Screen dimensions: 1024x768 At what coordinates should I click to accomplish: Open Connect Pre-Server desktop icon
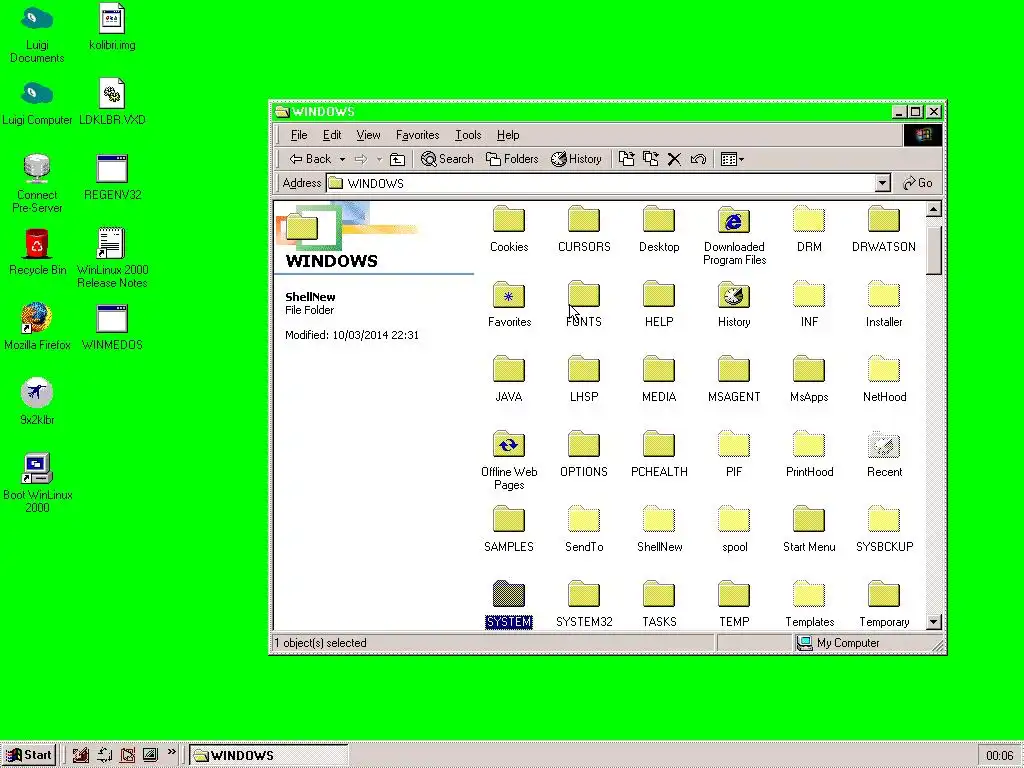[x=37, y=183]
